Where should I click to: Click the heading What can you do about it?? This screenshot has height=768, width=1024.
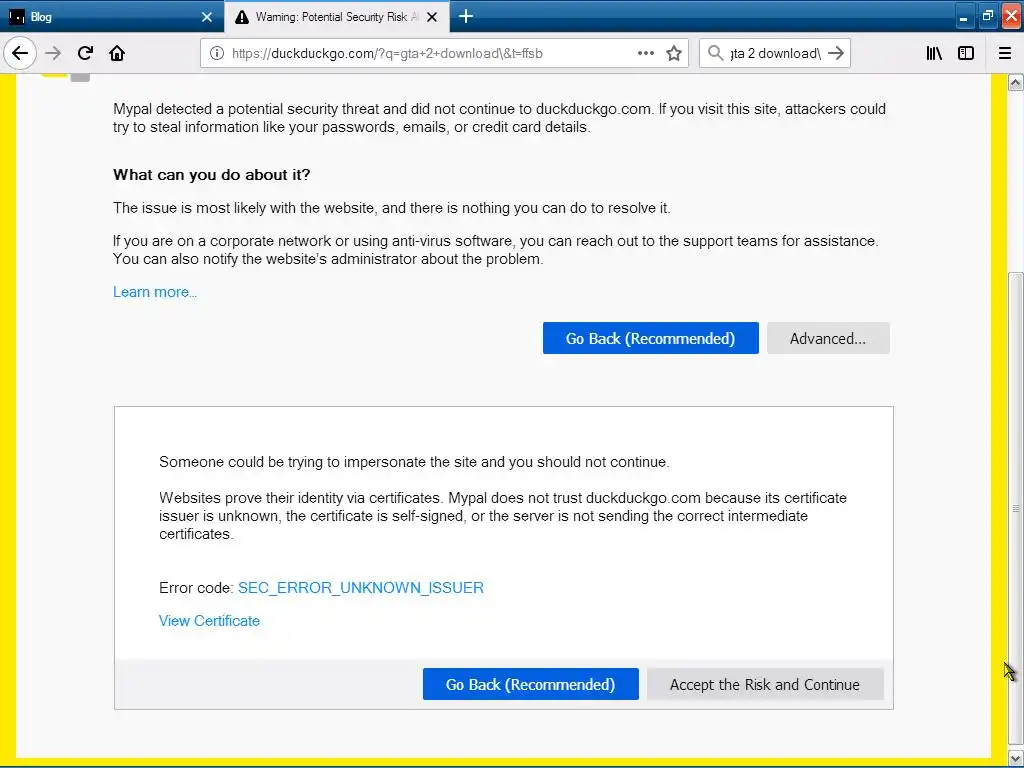212,175
